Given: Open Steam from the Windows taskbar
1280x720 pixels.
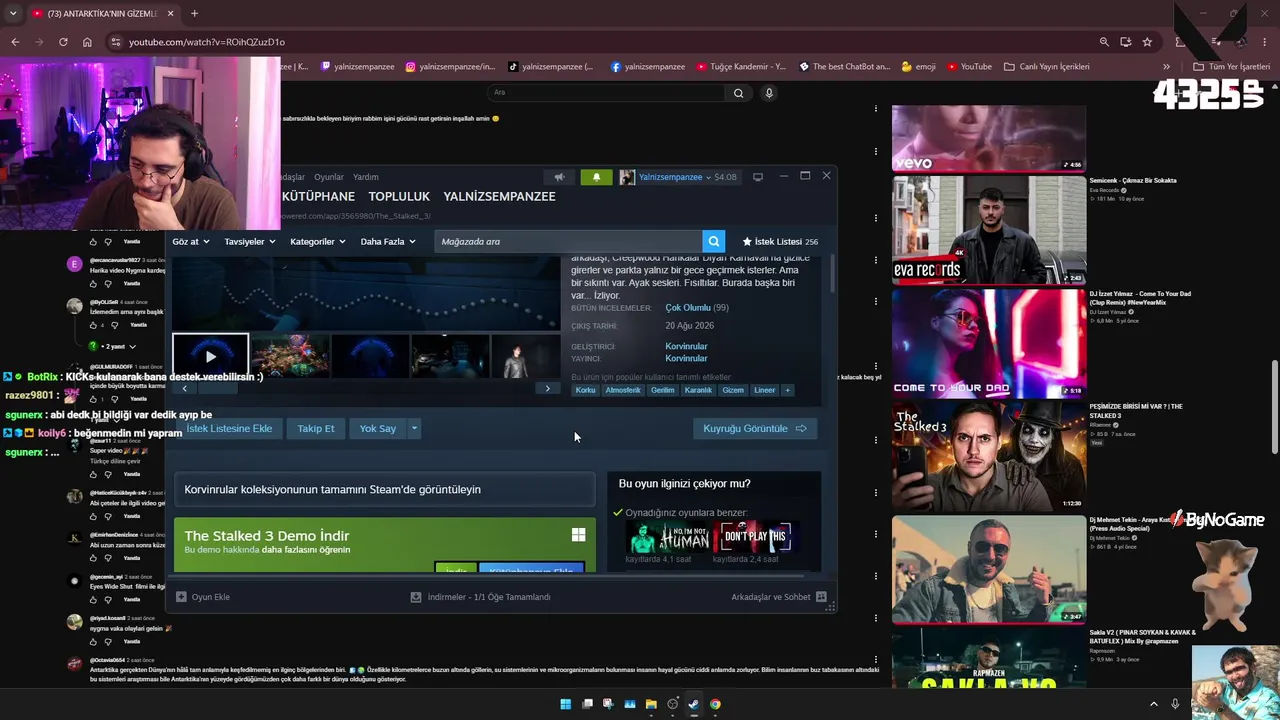Looking at the screenshot, I should [x=693, y=704].
